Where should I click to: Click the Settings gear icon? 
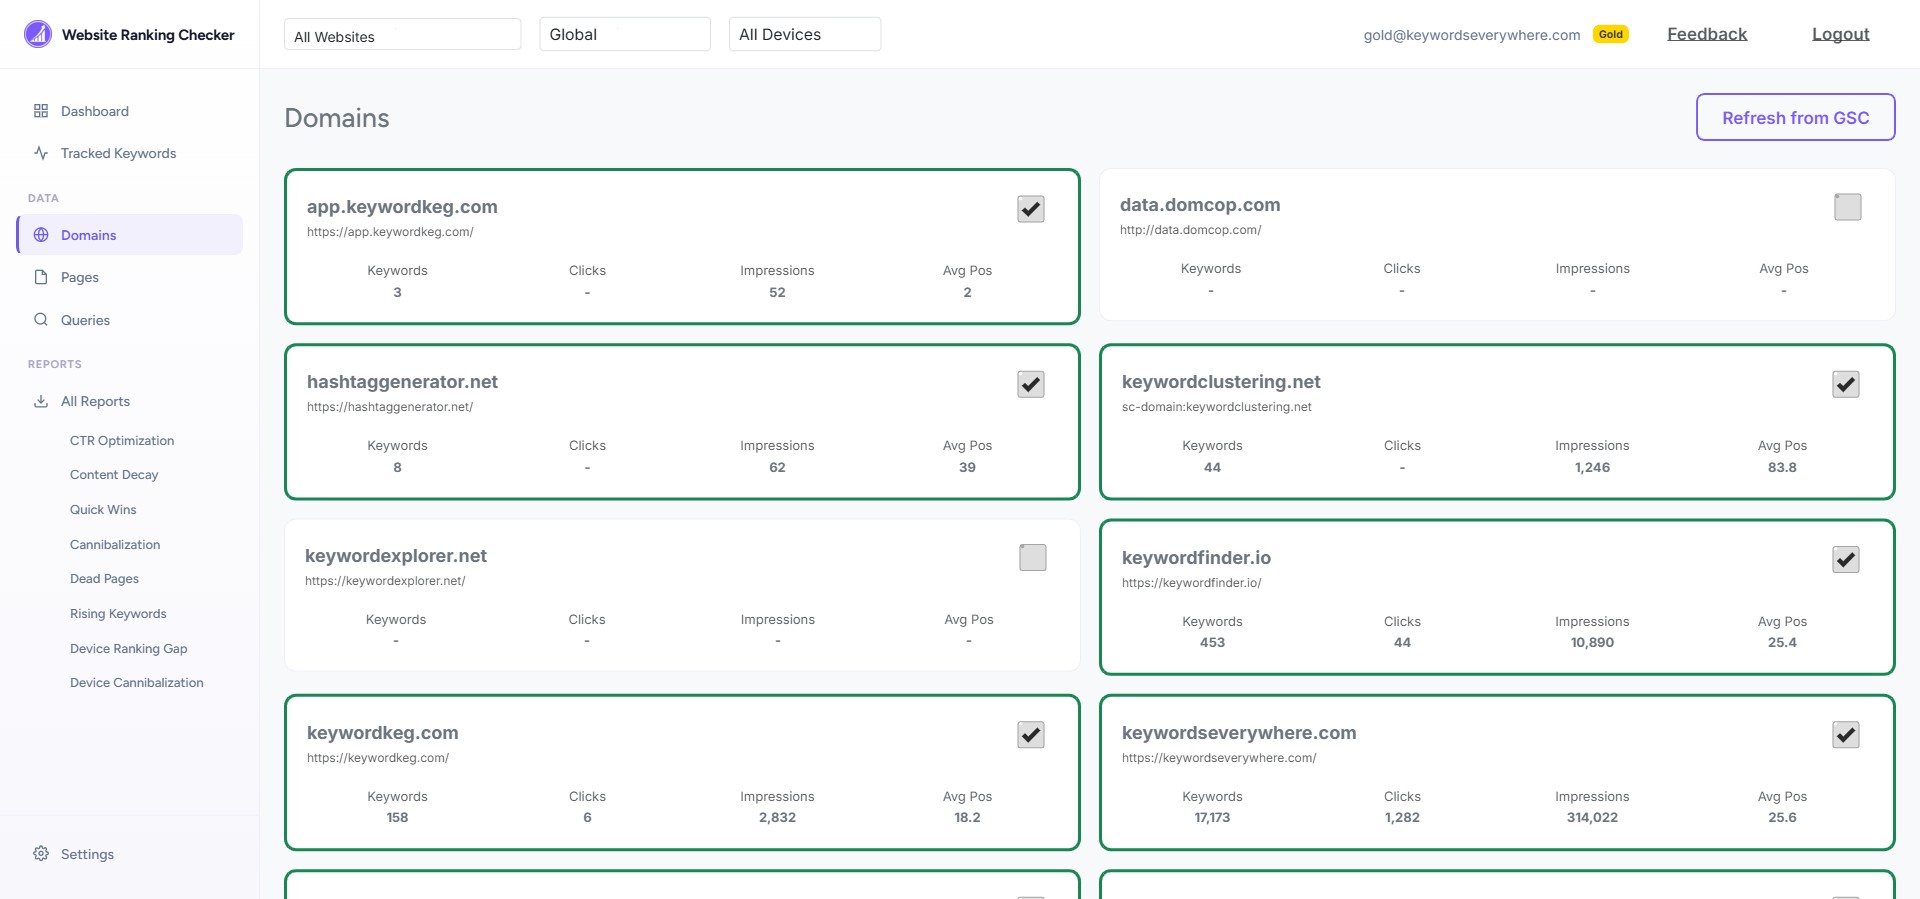click(41, 854)
